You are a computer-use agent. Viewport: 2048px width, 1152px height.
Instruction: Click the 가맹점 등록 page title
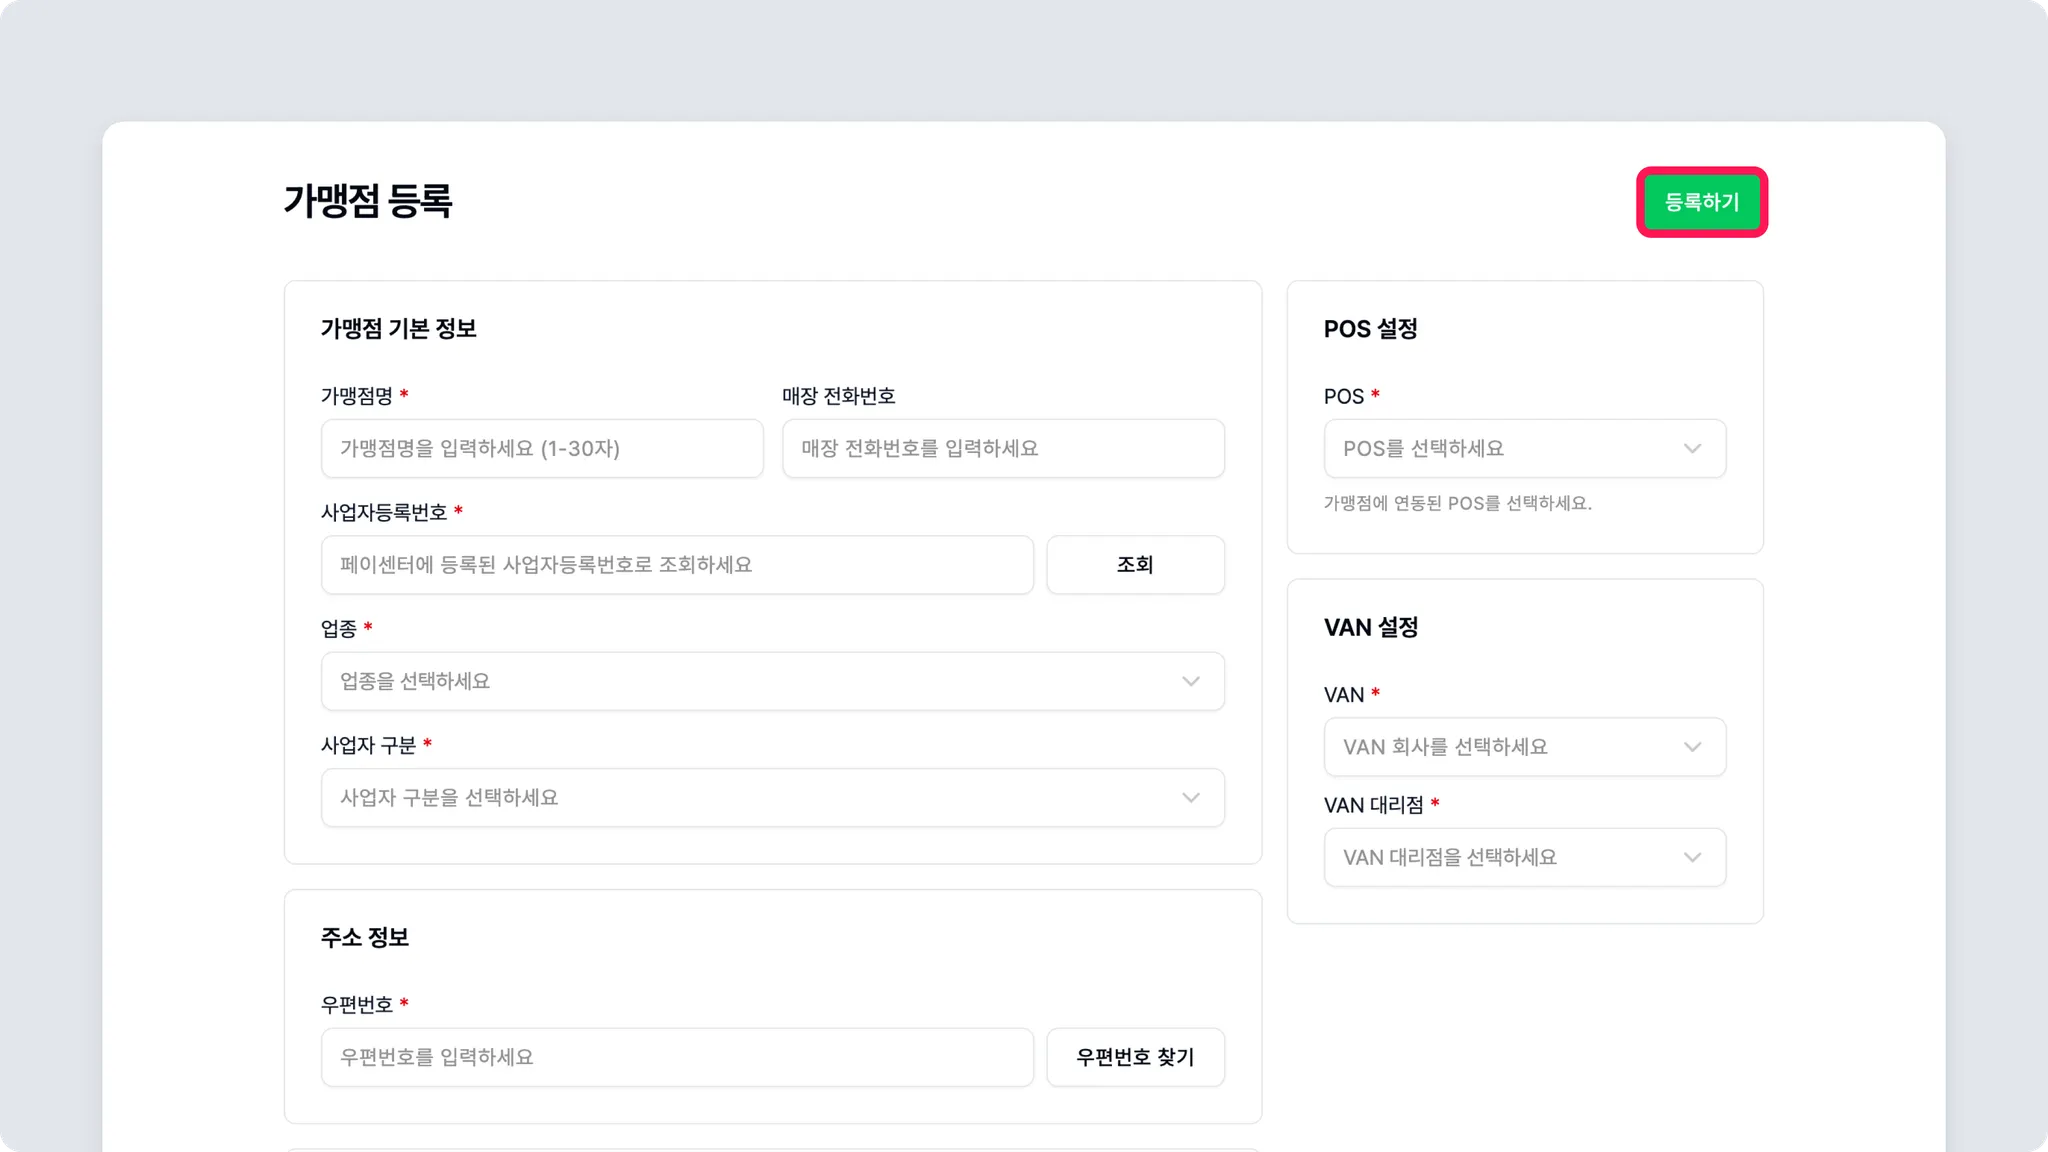368,201
